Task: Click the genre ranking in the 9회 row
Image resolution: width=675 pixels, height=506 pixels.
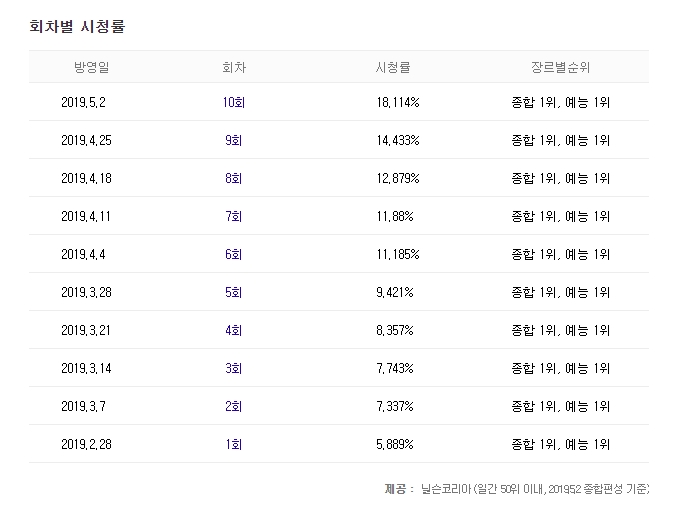Action: 560,140
